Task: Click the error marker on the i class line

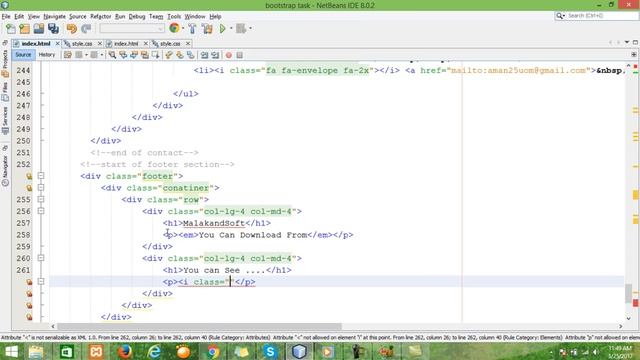Action: [x=29, y=282]
